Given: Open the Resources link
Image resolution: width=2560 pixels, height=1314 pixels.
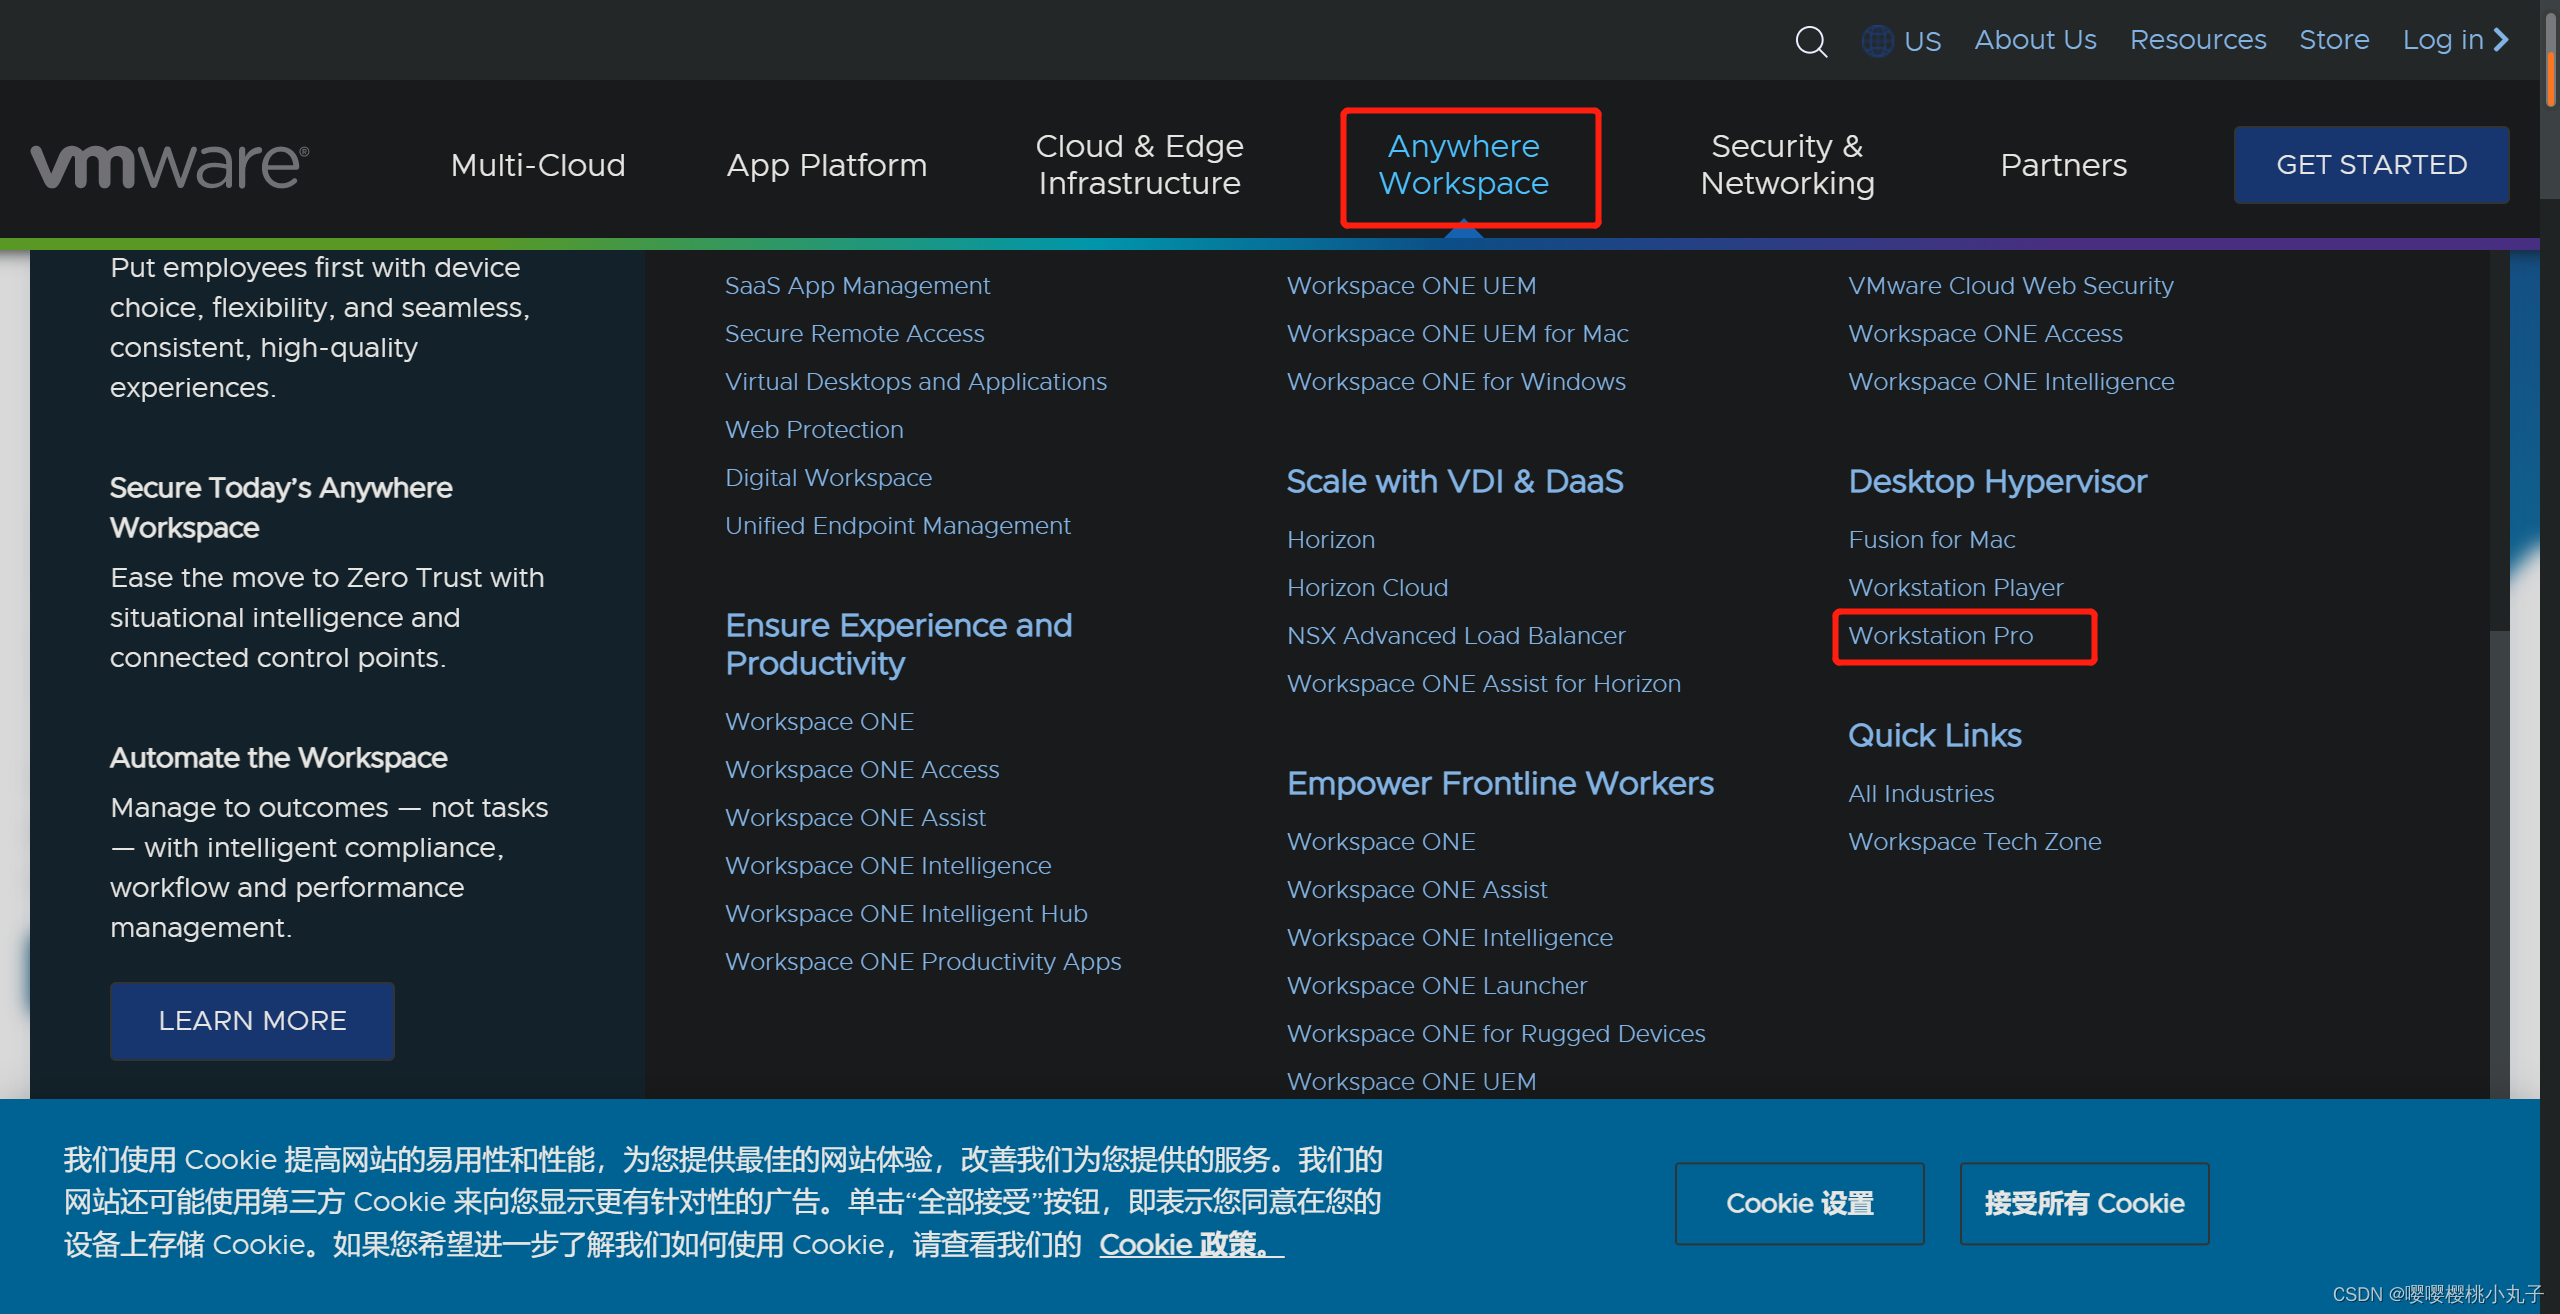Looking at the screenshot, I should pyautogui.click(x=2198, y=40).
